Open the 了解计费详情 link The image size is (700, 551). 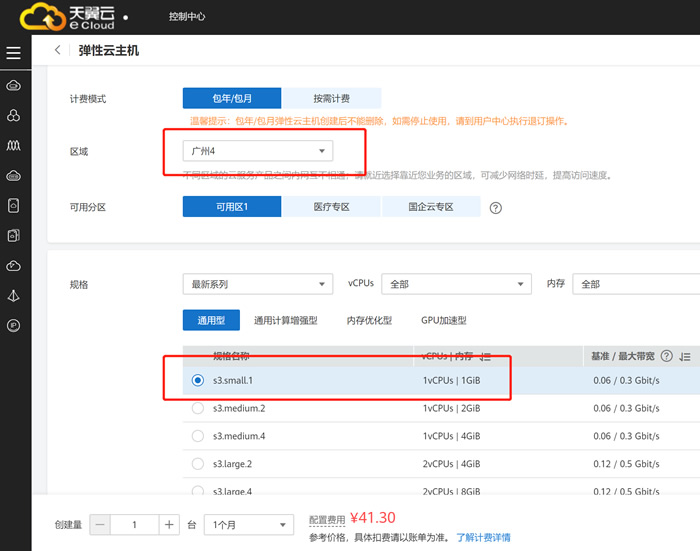click(483, 537)
